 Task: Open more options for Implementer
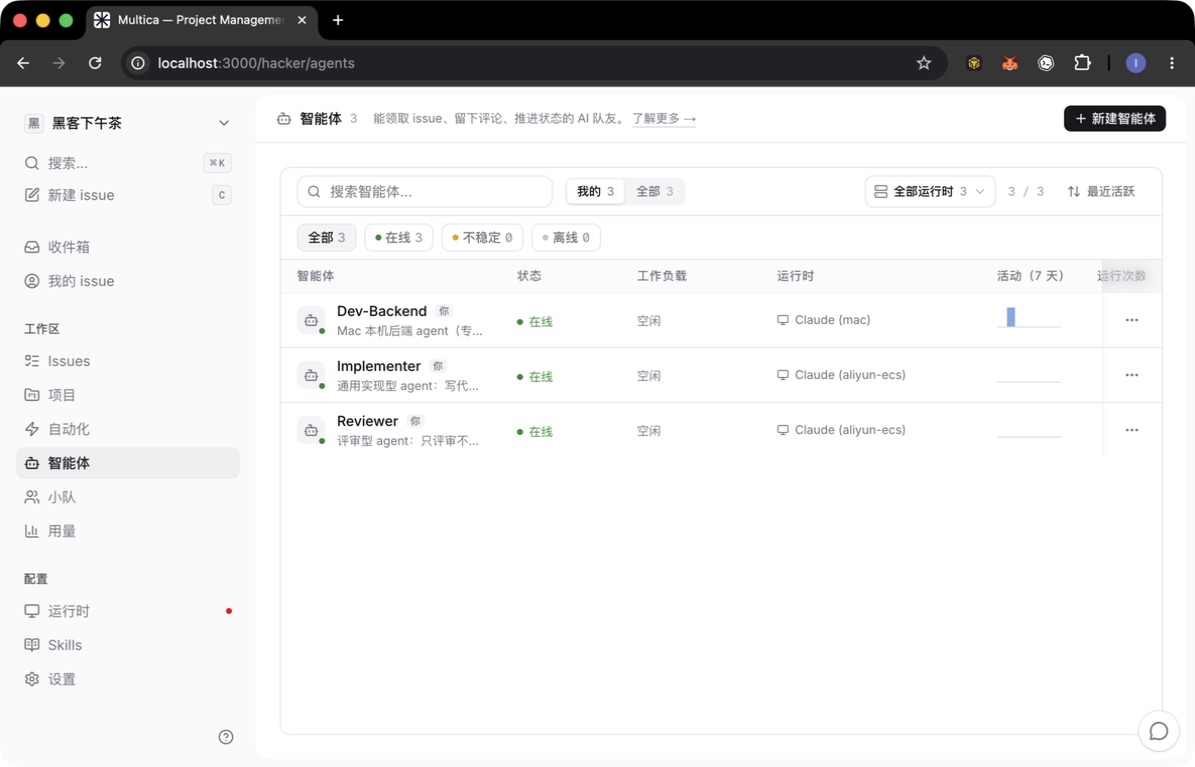pos(1132,375)
